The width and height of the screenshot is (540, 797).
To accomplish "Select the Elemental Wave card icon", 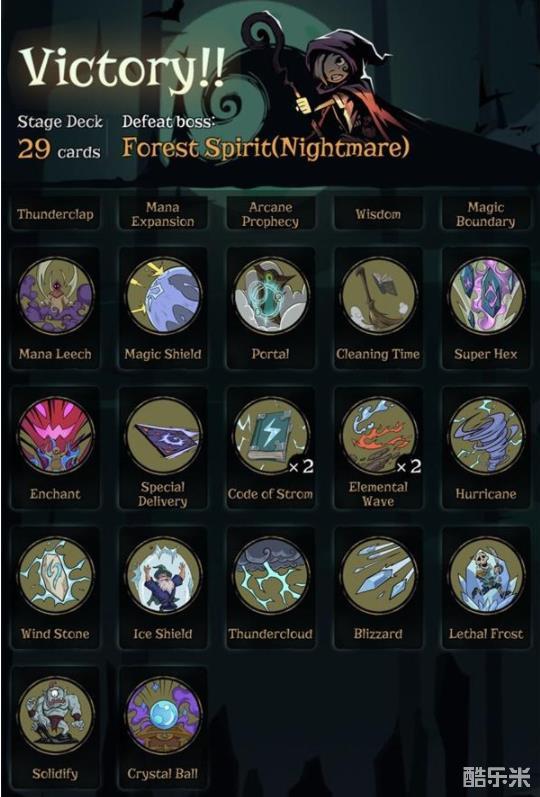I will click(379, 436).
